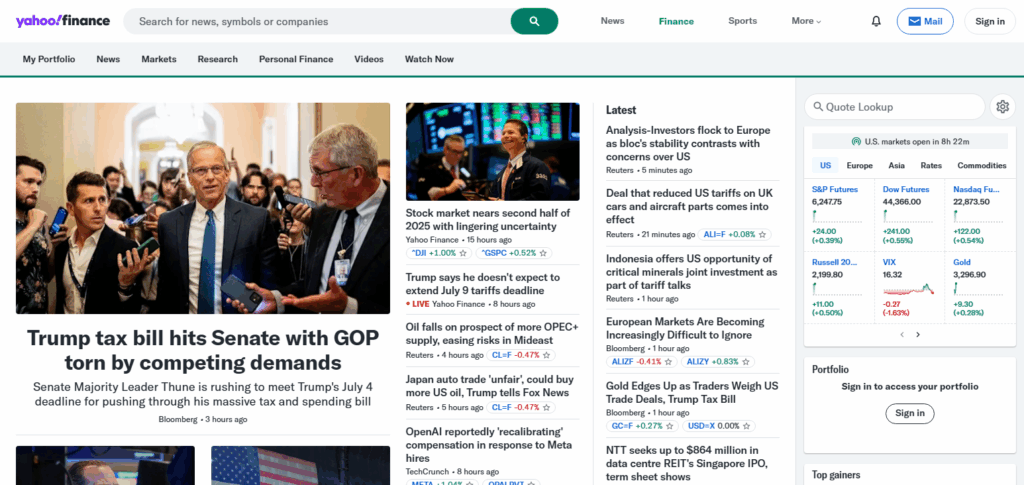Open the VIX quote card

pos(910,287)
